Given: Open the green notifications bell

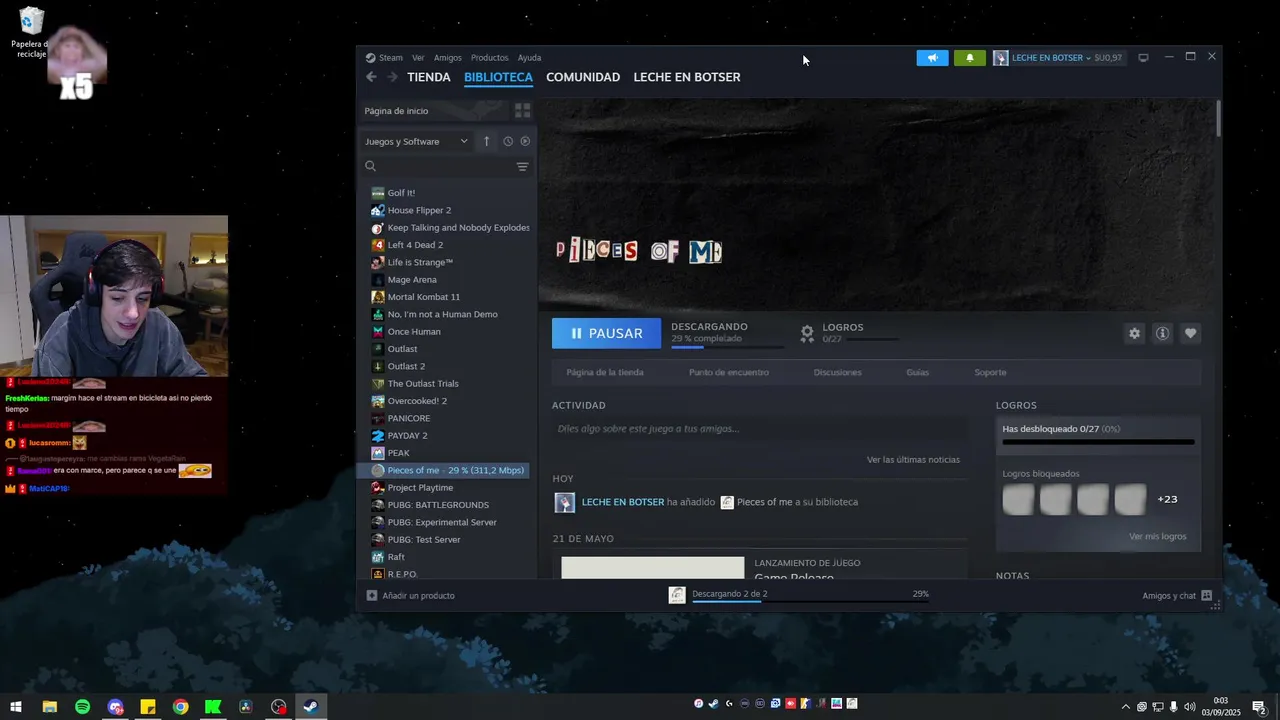Looking at the screenshot, I should coord(969,58).
